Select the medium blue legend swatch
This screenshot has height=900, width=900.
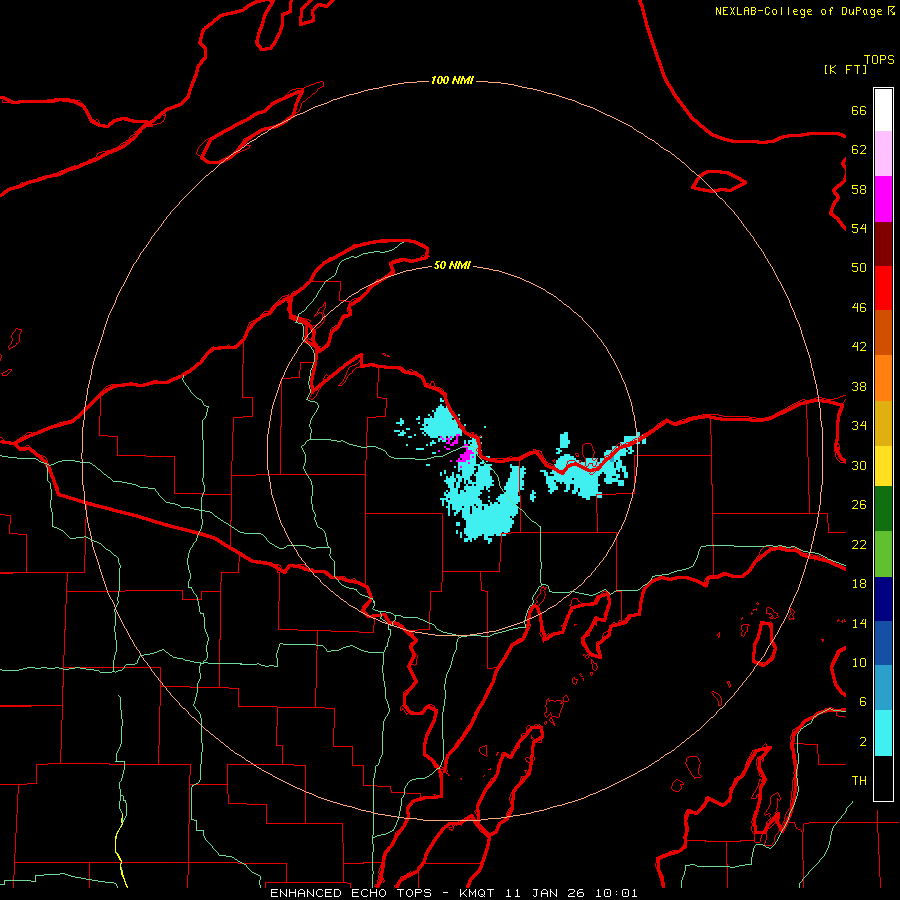tap(883, 643)
